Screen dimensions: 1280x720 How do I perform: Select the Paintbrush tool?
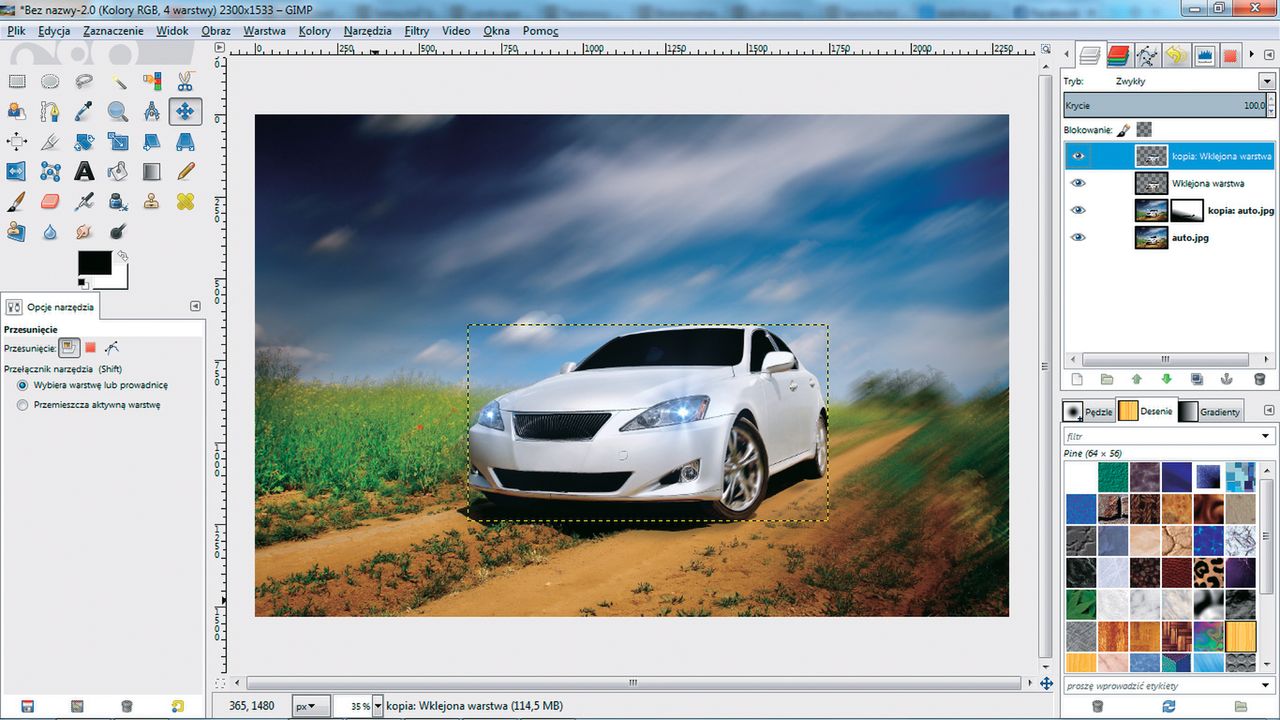click(16, 201)
